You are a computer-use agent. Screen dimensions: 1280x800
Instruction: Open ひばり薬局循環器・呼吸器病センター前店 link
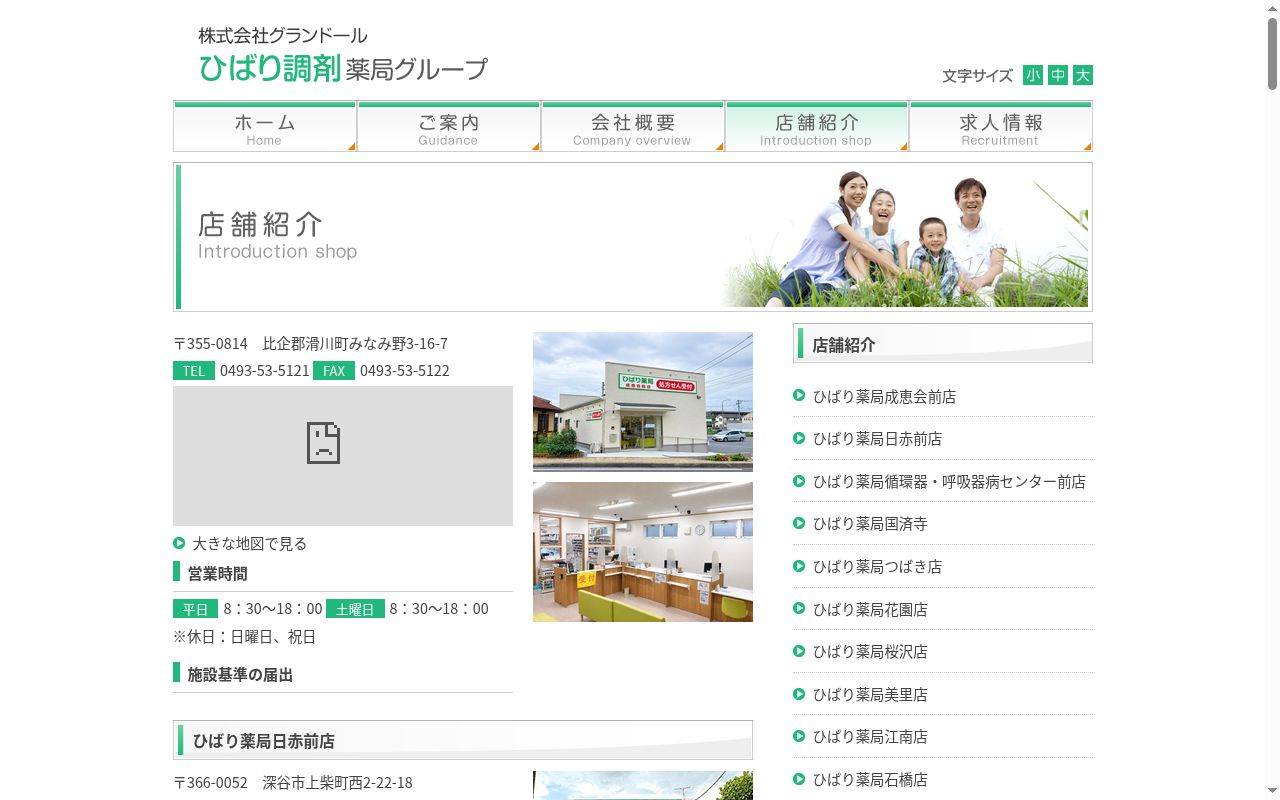pyautogui.click(x=949, y=482)
